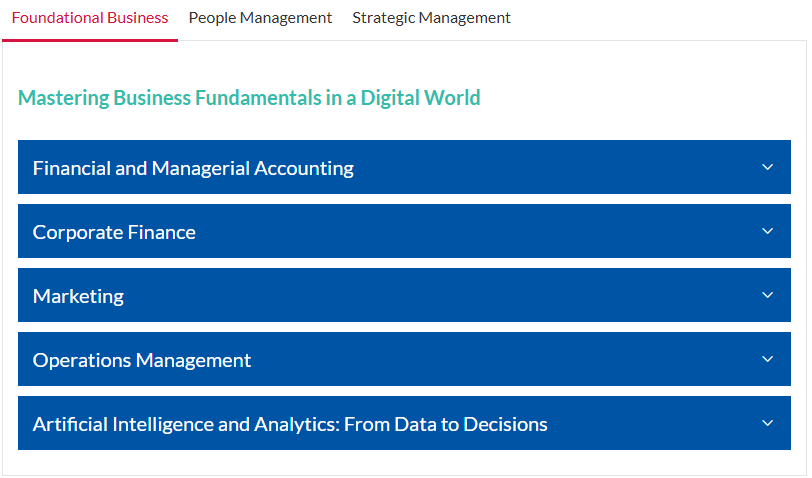Click the Mastering Business Fundamentals heading
Image resolution: width=812 pixels, height=478 pixels.
(249, 98)
